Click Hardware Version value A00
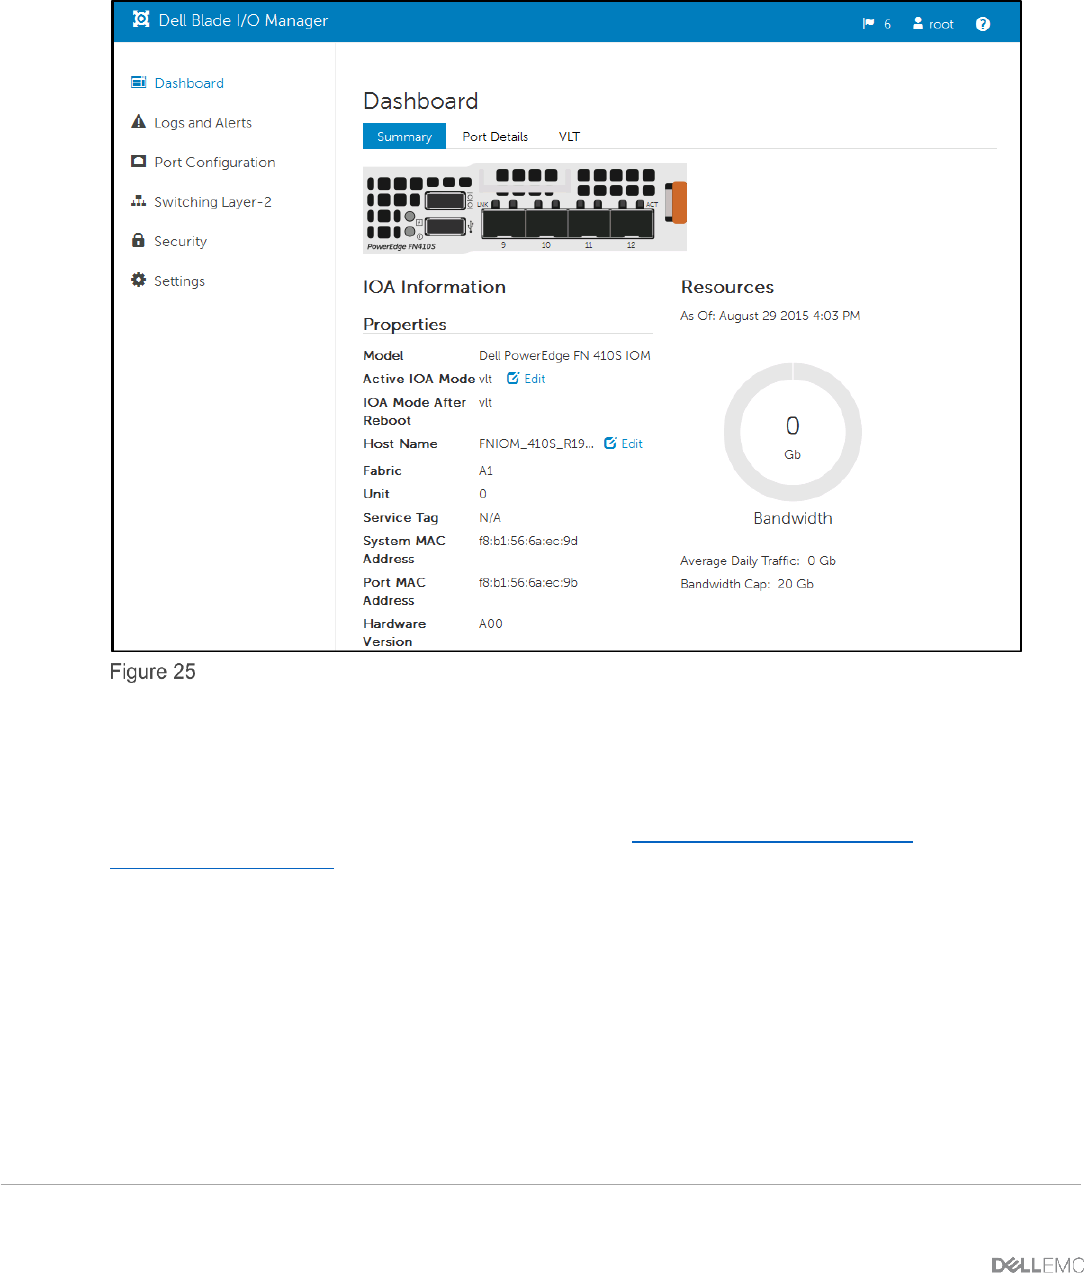 tap(491, 624)
